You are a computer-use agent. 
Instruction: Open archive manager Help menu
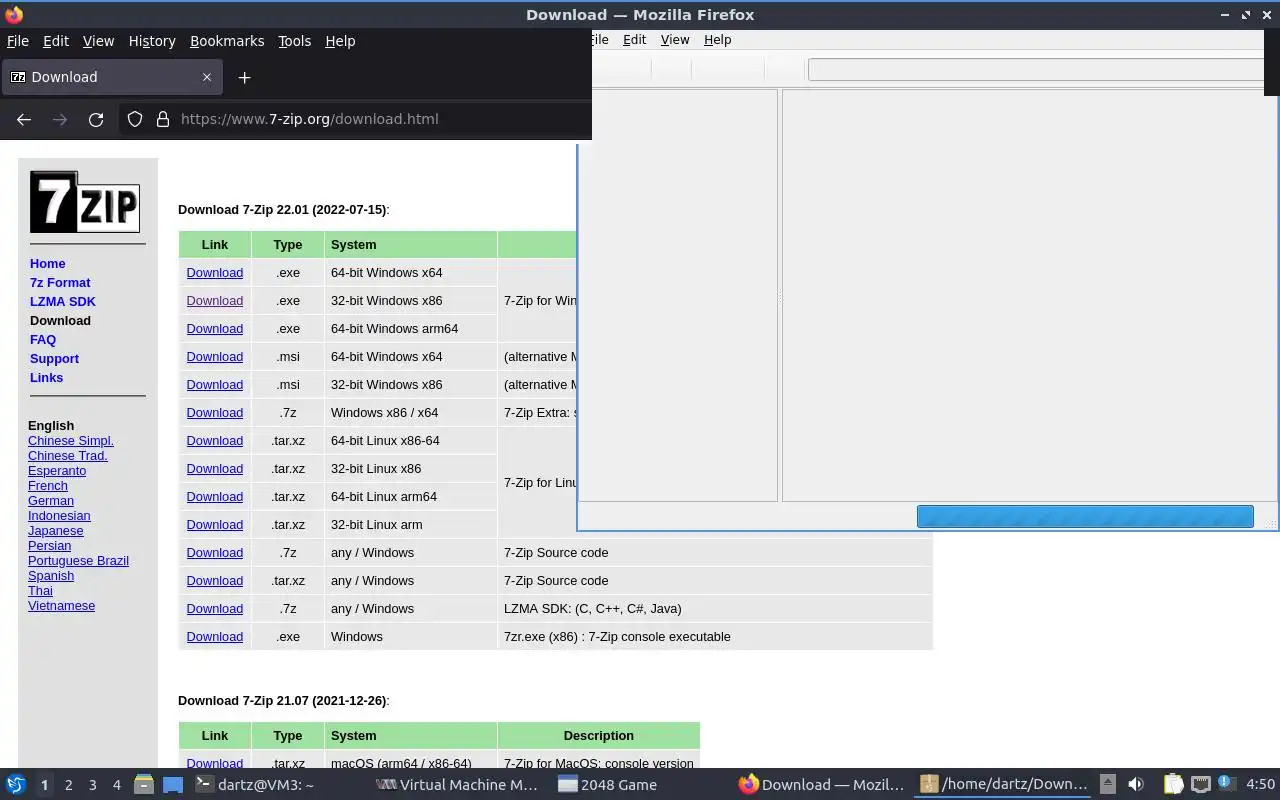(x=717, y=40)
